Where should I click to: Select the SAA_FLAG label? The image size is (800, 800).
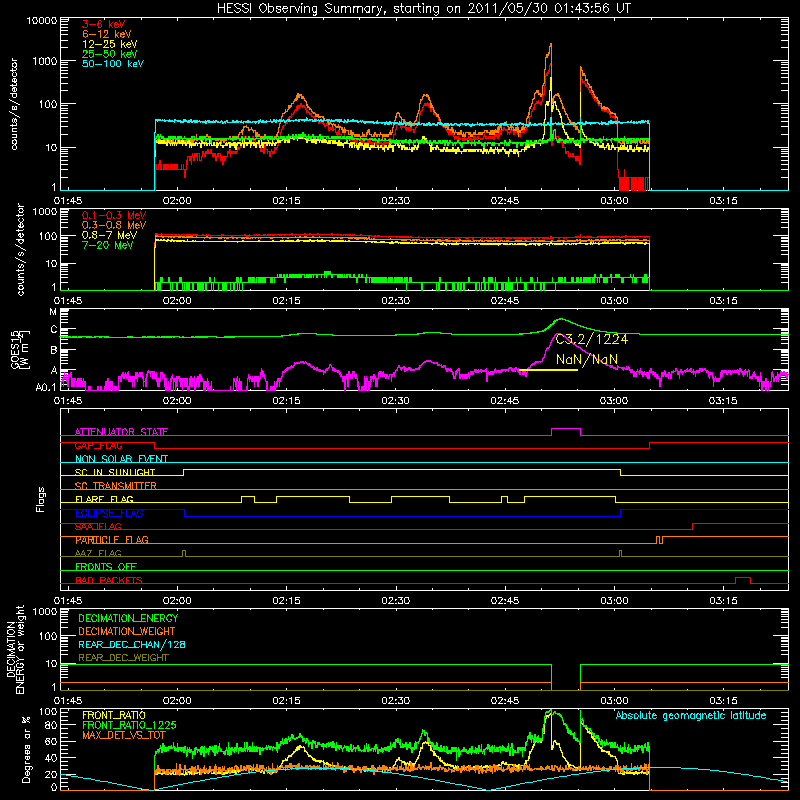pyautogui.click(x=98, y=527)
